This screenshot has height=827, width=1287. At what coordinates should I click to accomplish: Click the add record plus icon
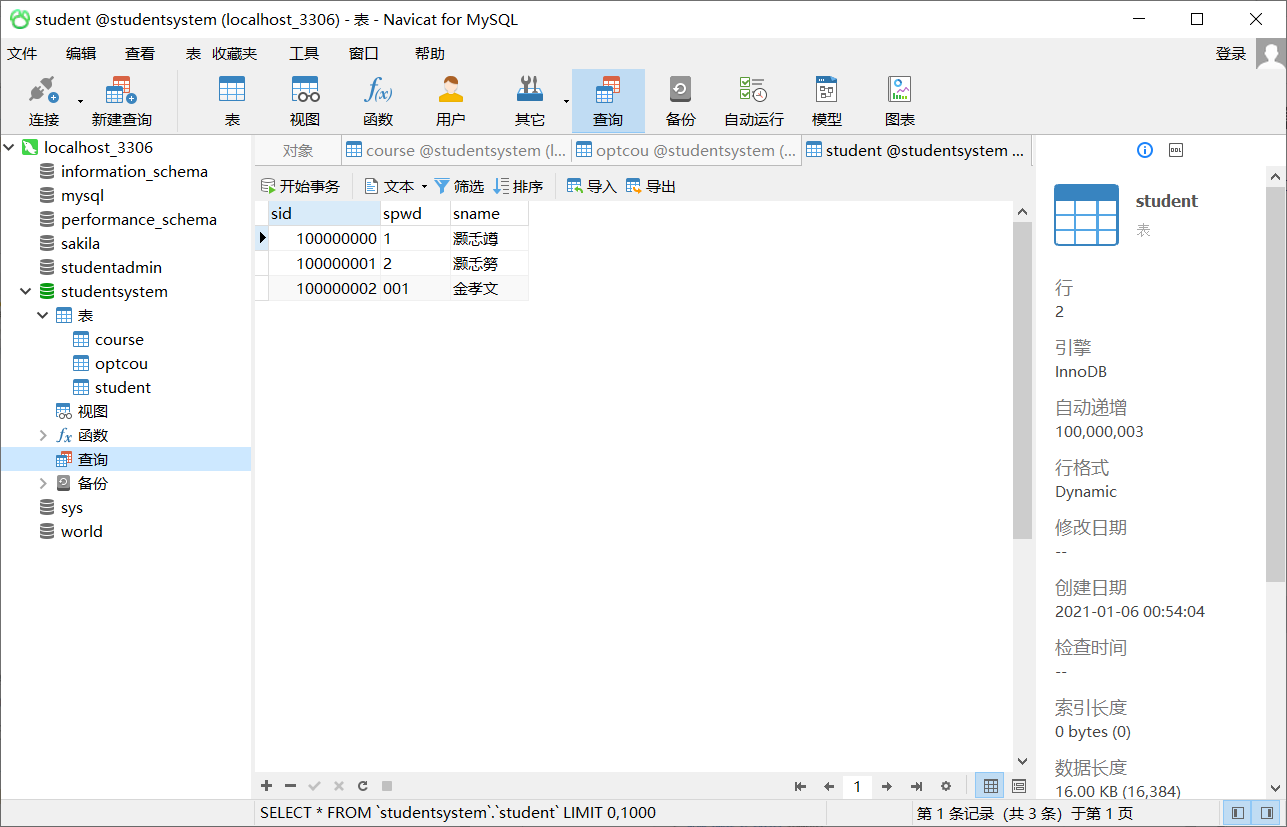tap(266, 786)
